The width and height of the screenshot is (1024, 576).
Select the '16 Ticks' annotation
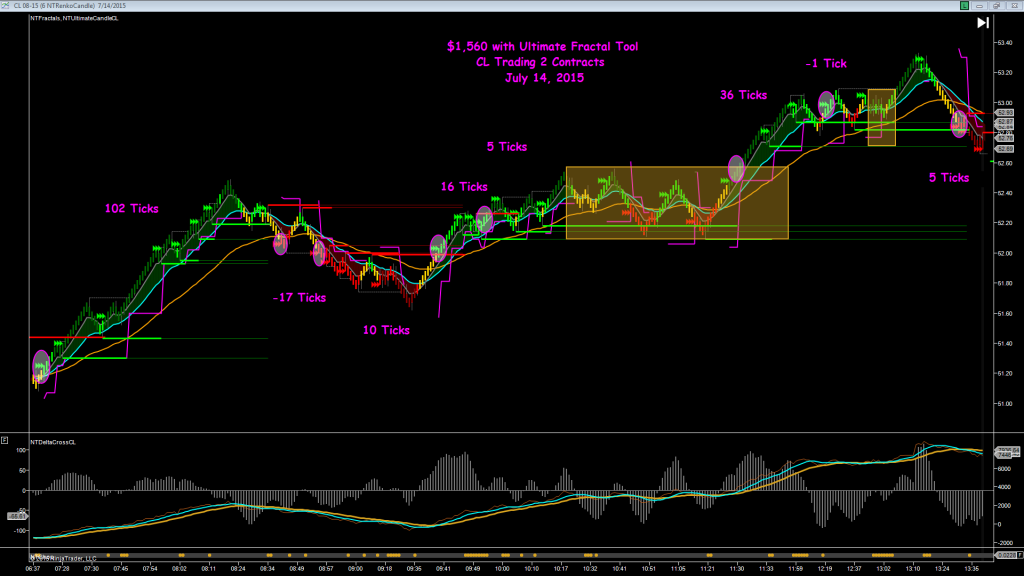click(464, 187)
